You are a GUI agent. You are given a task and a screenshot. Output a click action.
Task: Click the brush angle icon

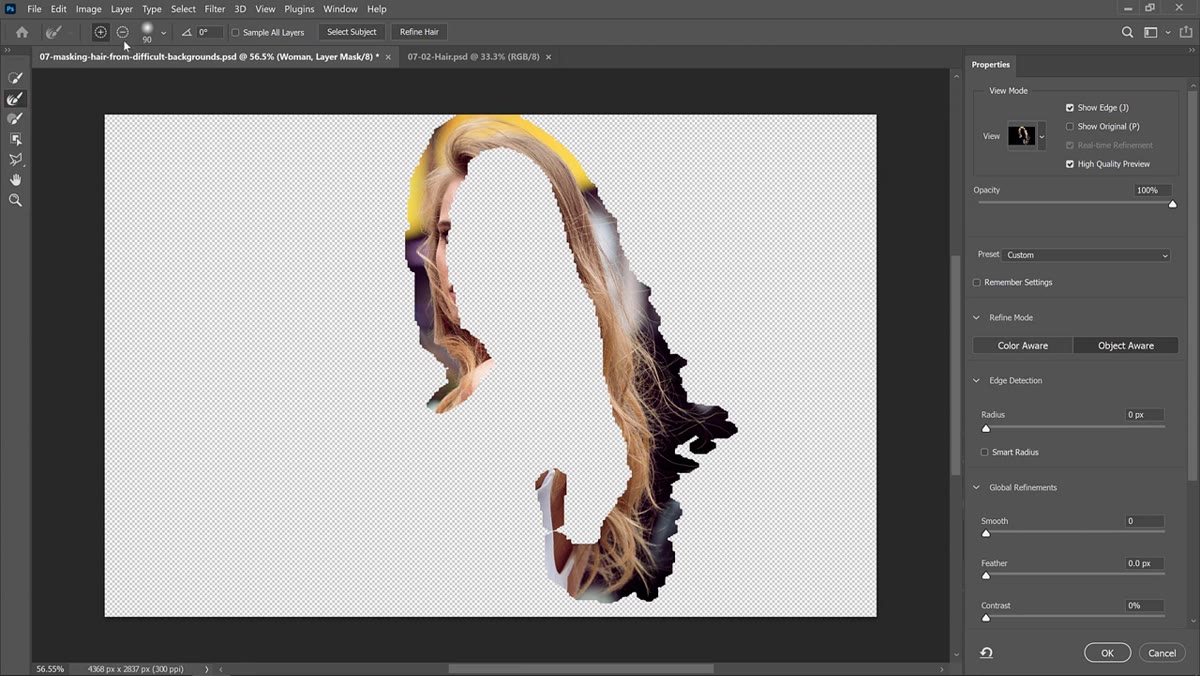186,32
